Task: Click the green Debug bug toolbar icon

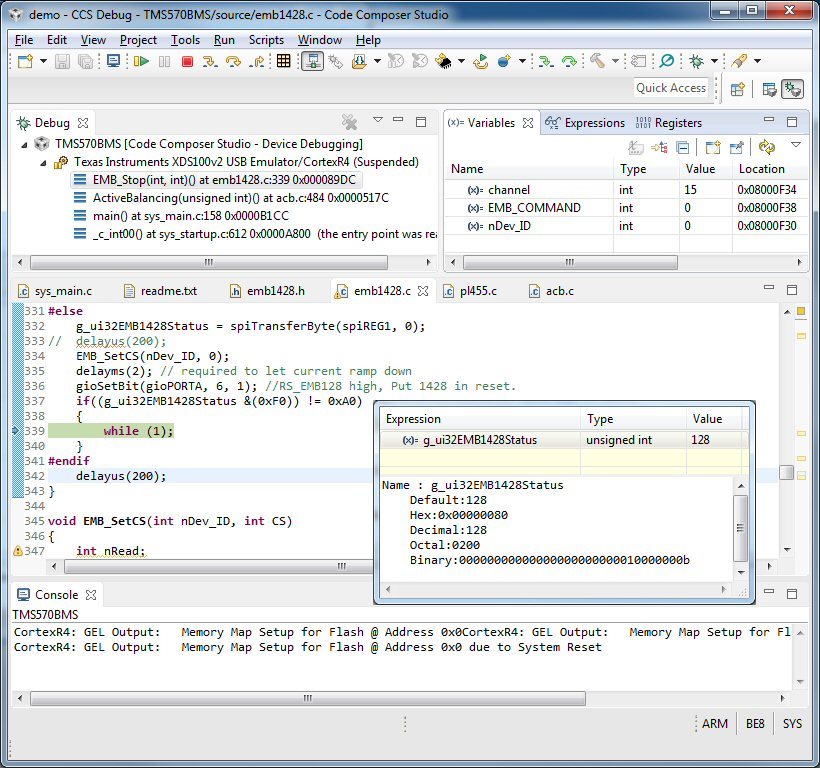Action: 696,61
